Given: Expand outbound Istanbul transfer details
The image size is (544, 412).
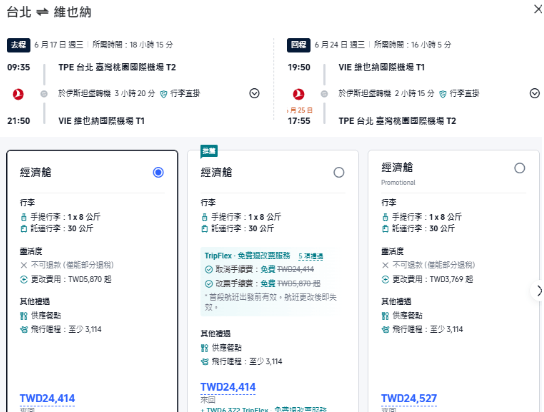Looking at the screenshot, I should 254,93.
